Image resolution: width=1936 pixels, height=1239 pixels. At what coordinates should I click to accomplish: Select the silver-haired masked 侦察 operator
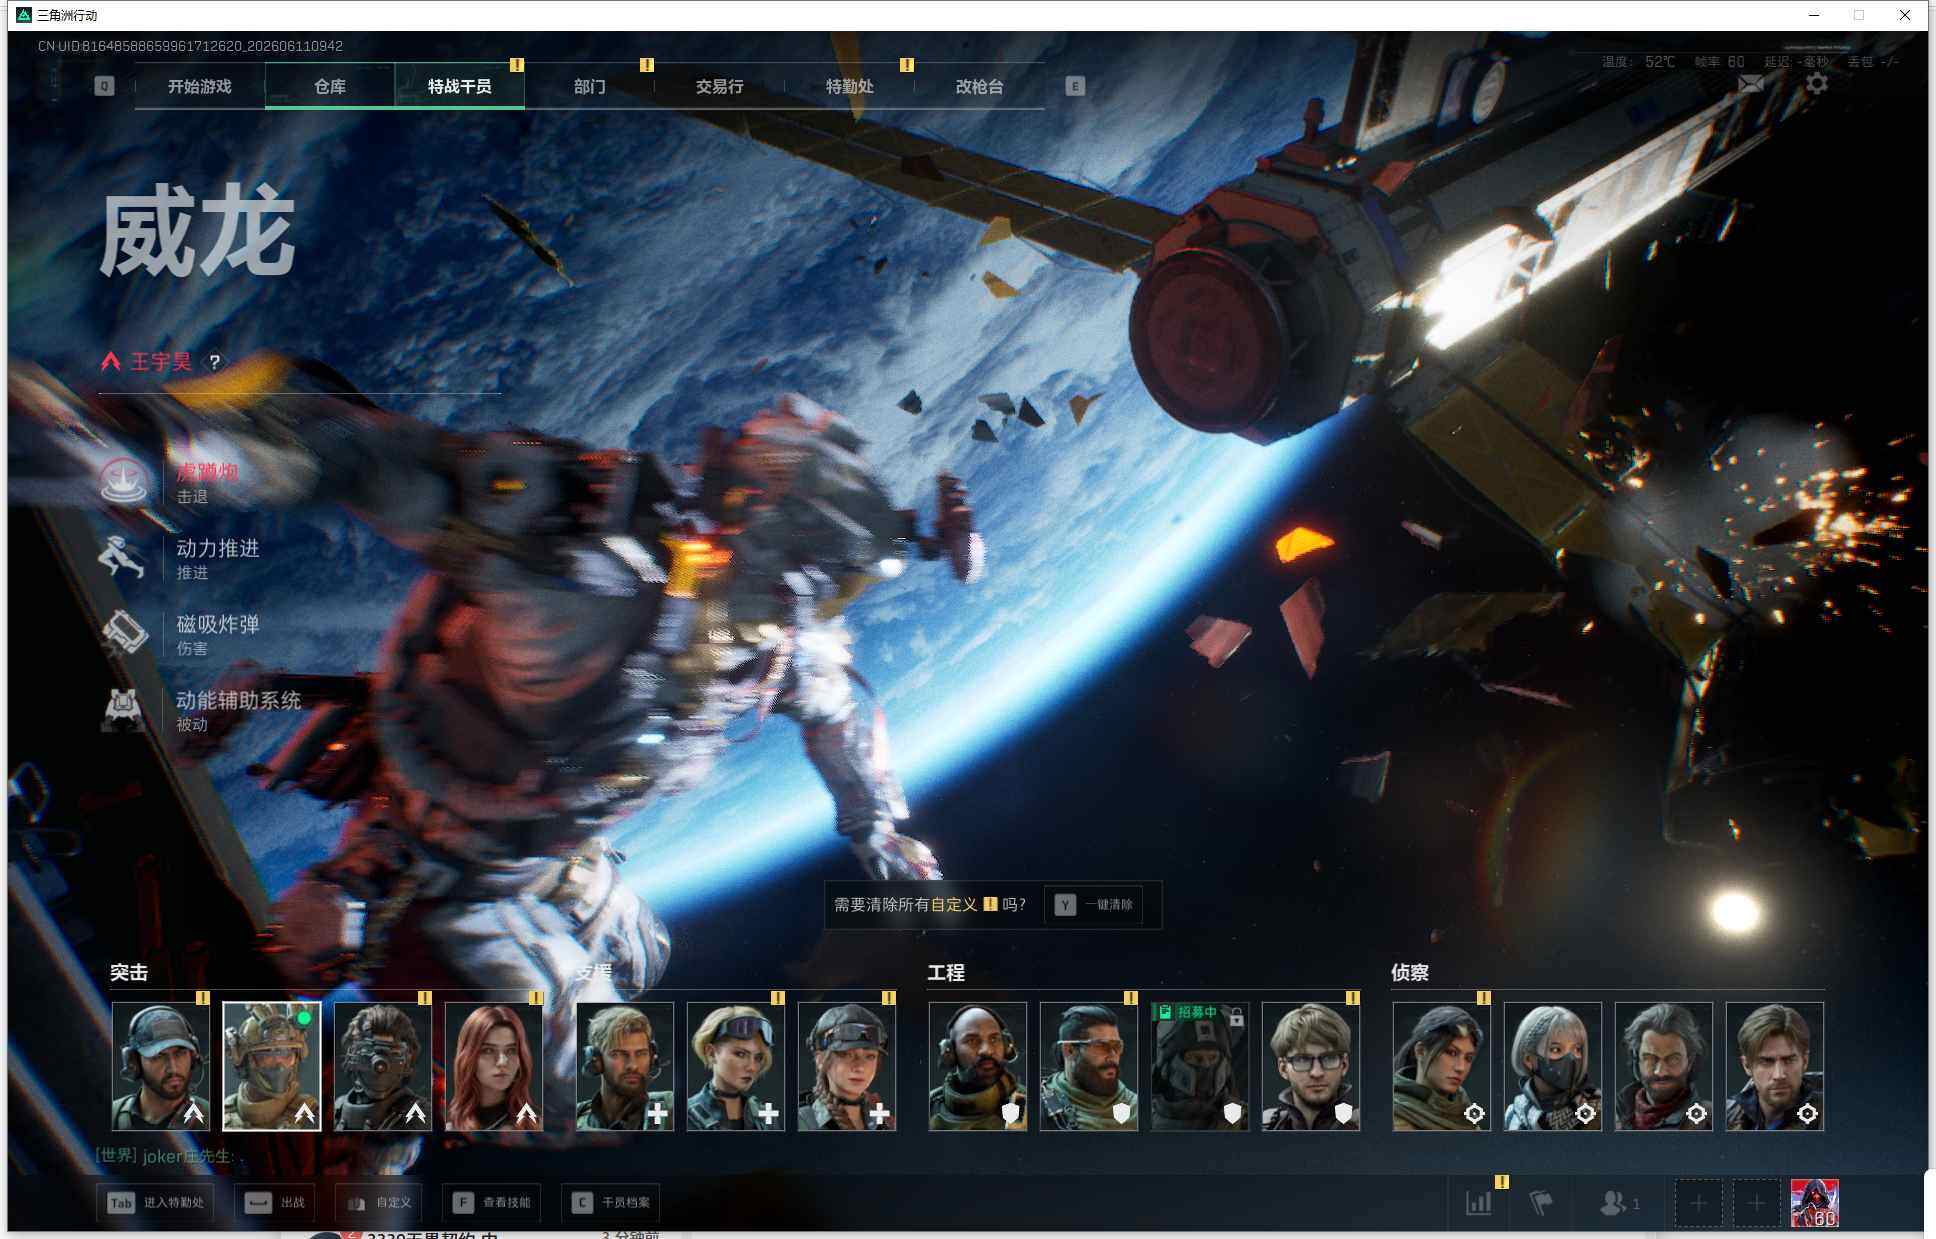[1553, 1066]
